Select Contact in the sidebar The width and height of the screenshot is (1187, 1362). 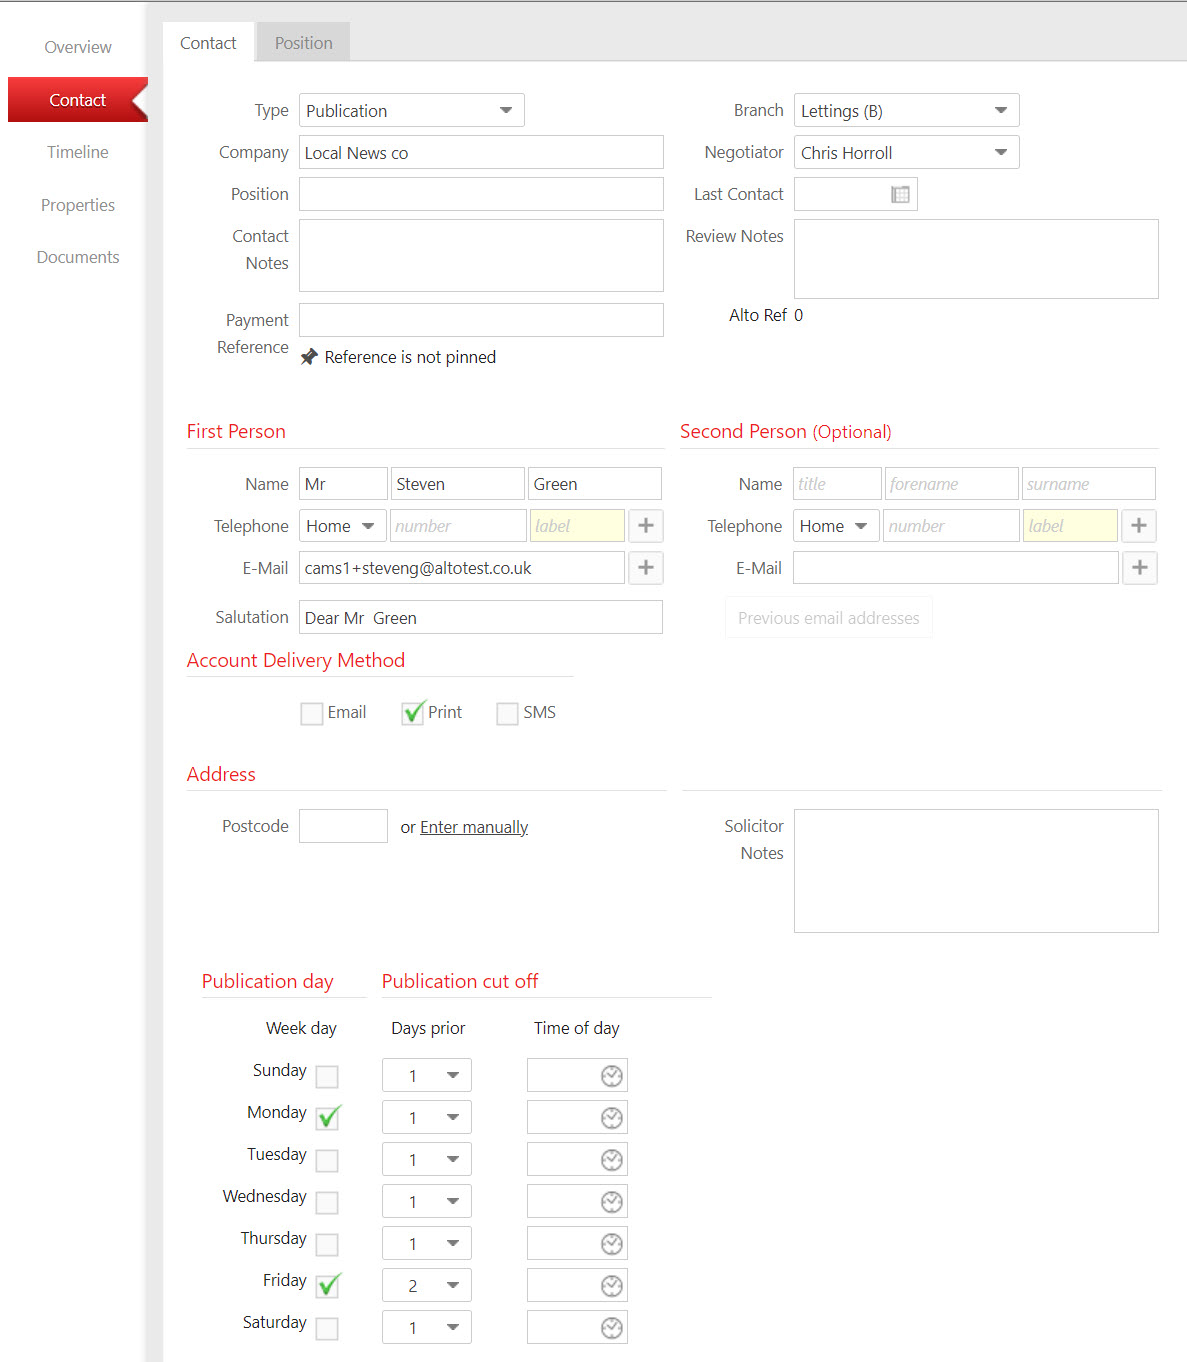point(78,100)
